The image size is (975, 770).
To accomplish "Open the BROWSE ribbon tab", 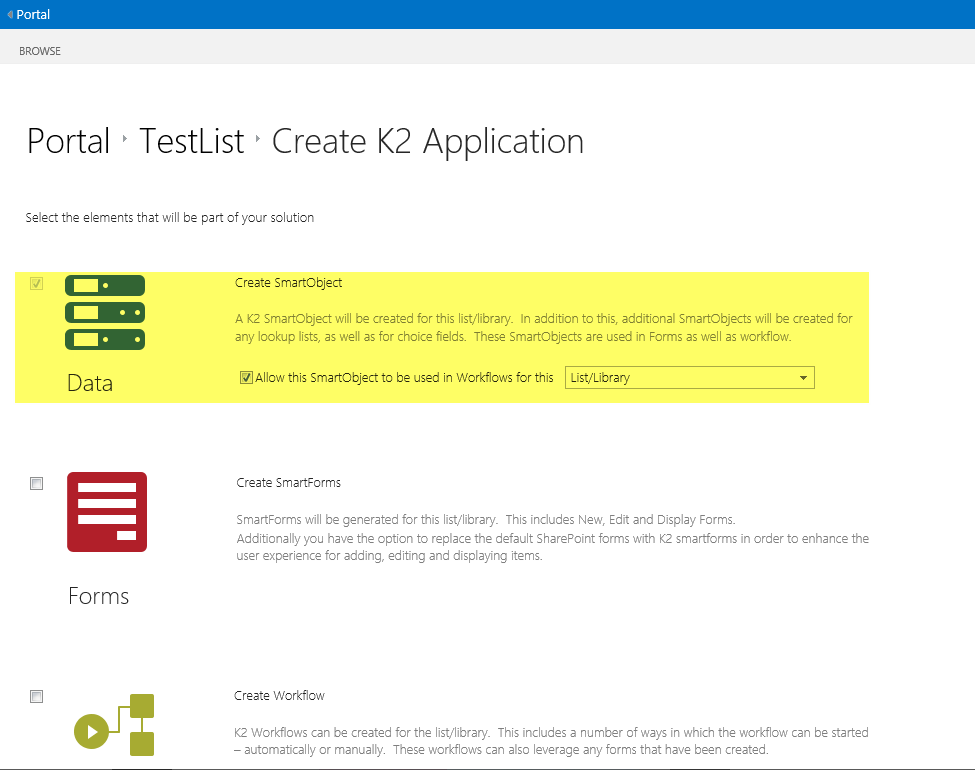I will pos(40,51).
